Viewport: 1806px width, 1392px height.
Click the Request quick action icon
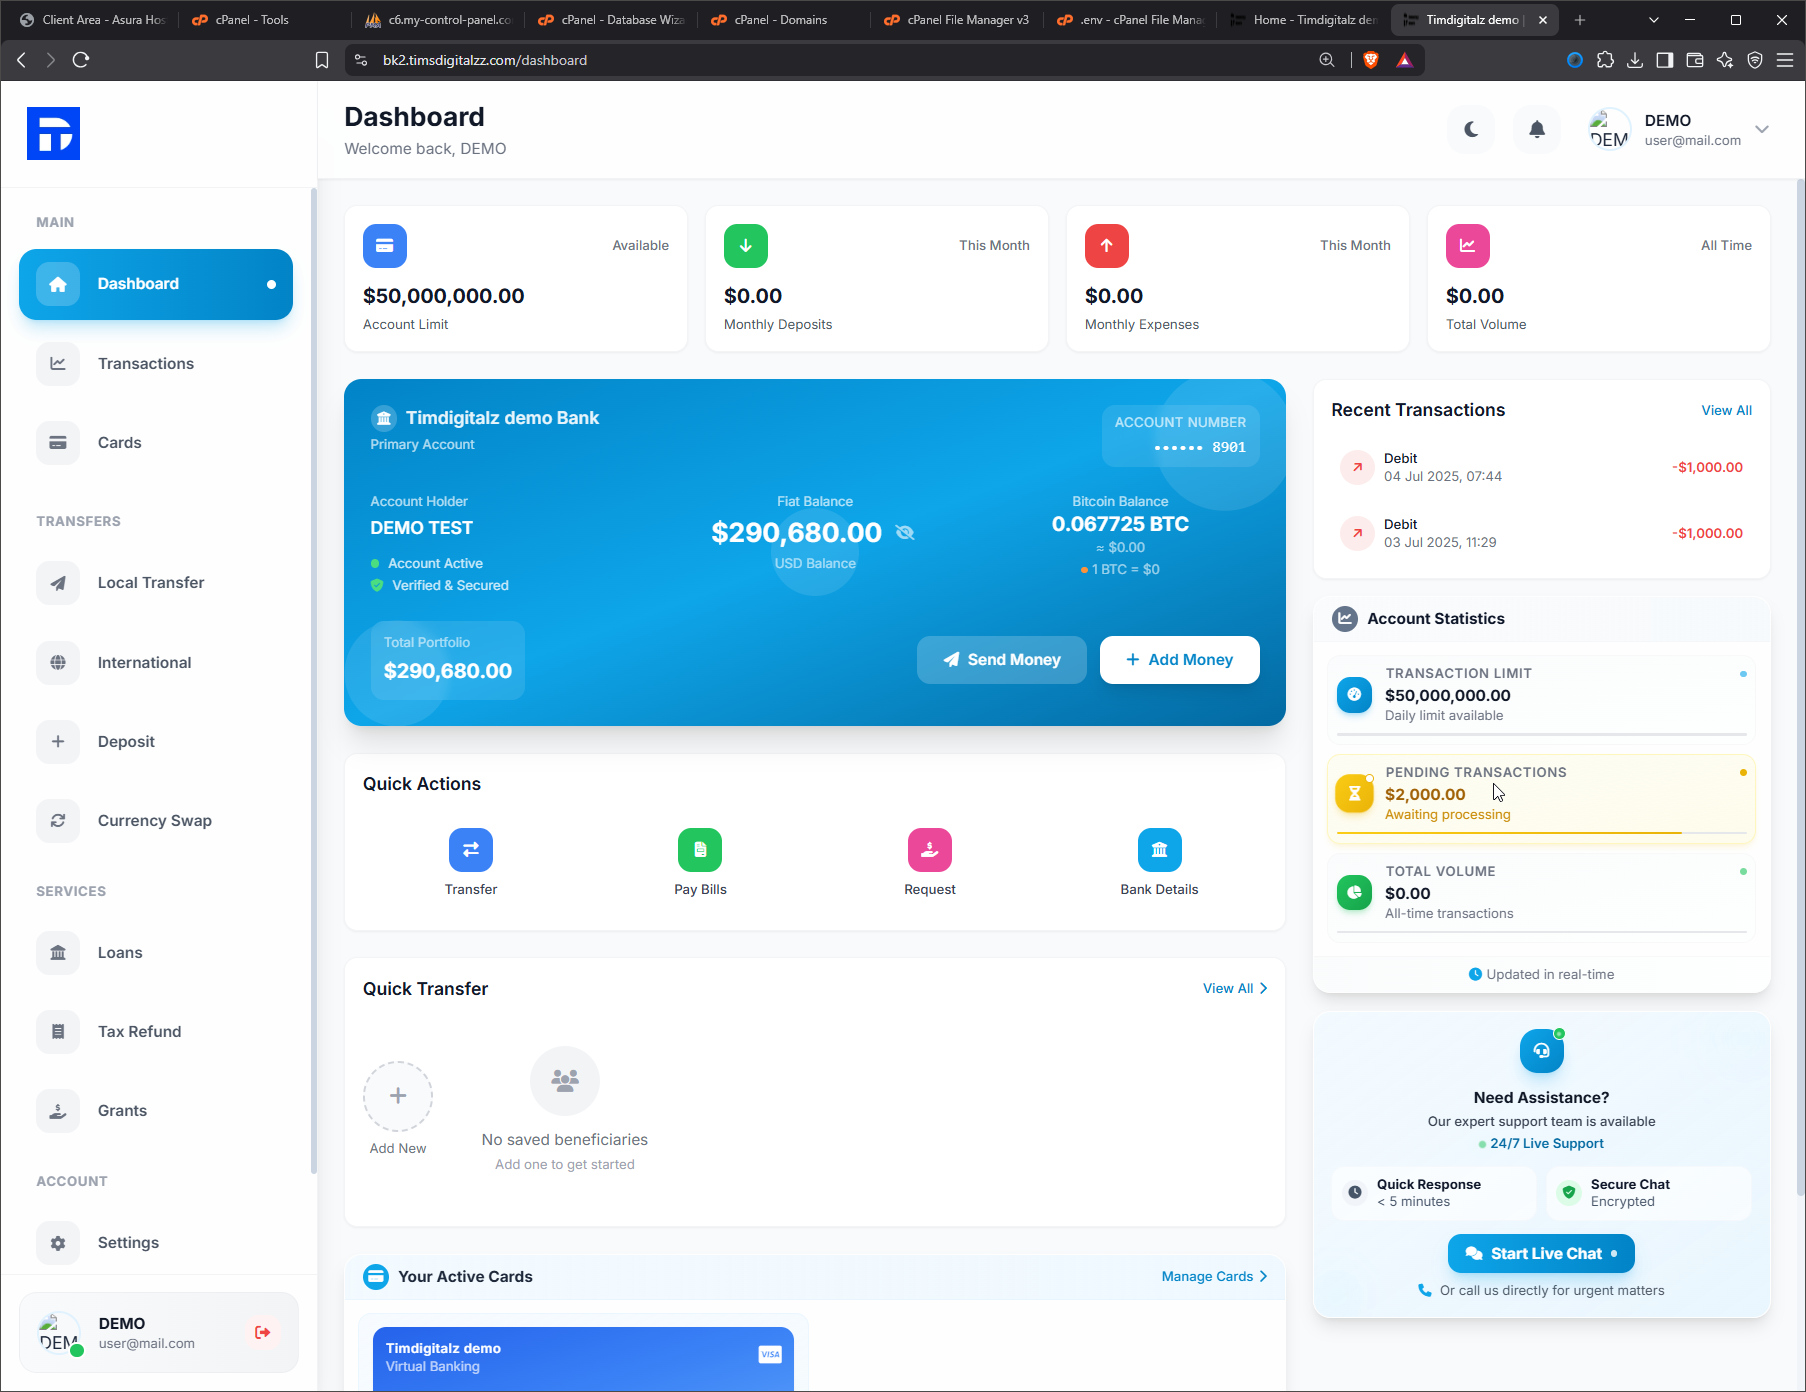tap(930, 850)
